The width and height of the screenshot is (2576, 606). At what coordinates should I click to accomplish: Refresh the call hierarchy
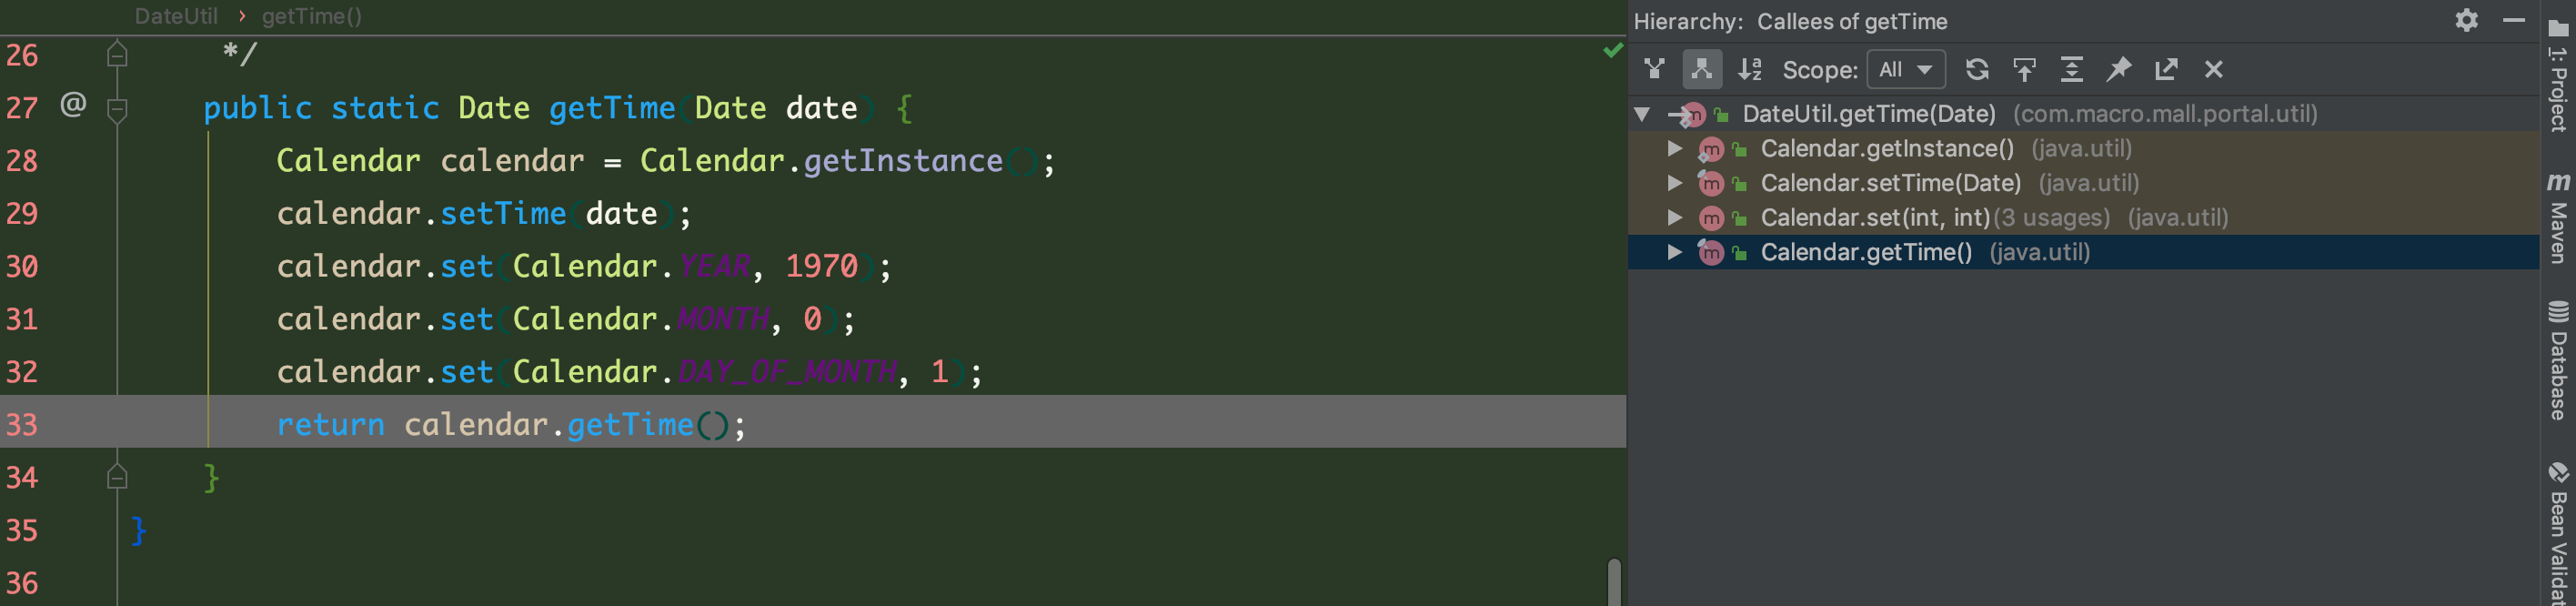[x=1977, y=69]
